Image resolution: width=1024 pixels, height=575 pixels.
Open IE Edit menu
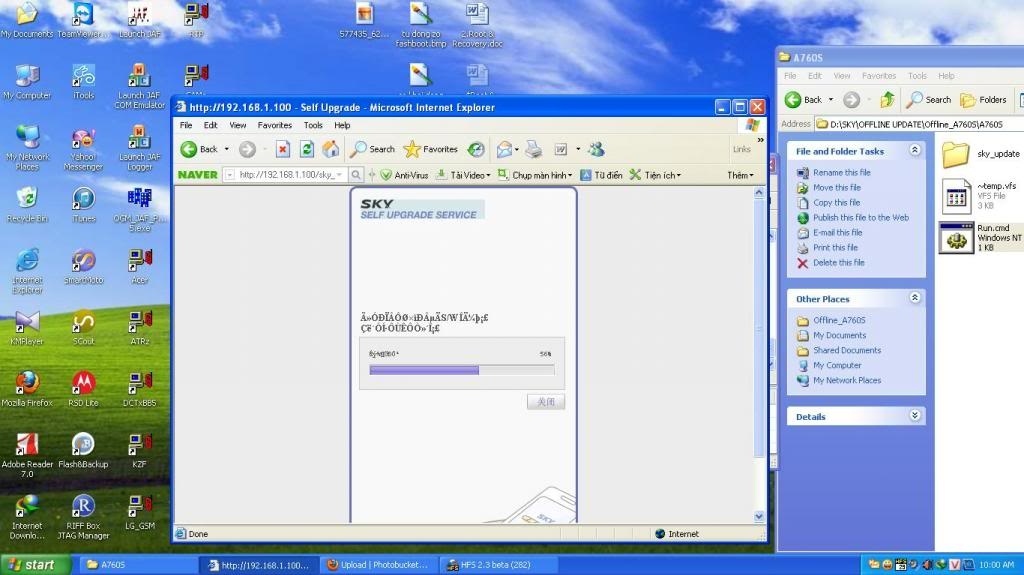click(x=210, y=125)
